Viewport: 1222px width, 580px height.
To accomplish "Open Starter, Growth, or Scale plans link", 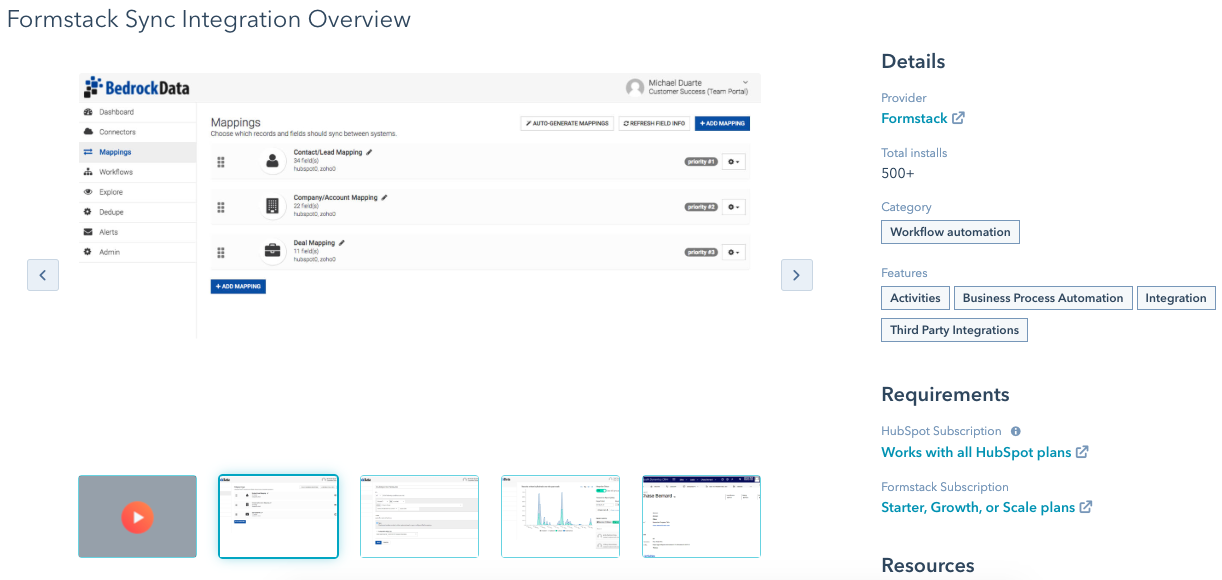I will click(x=978, y=507).
